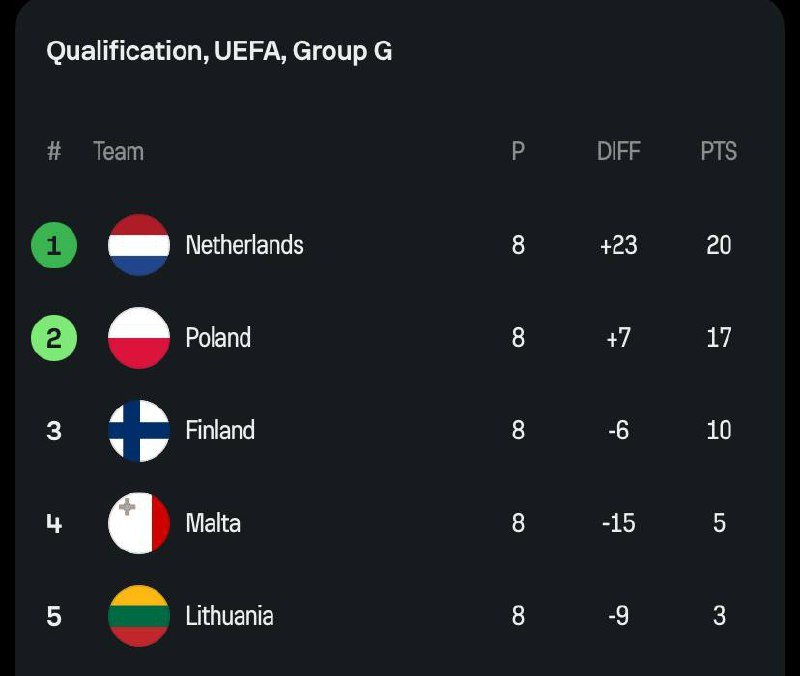Click the Team column header

coord(118,152)
